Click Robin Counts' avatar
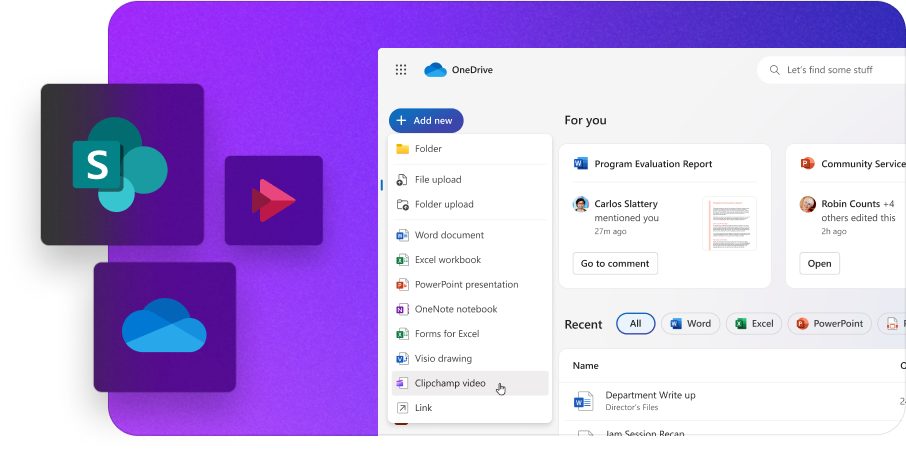906x453 pixels. (x=807, y=205)
